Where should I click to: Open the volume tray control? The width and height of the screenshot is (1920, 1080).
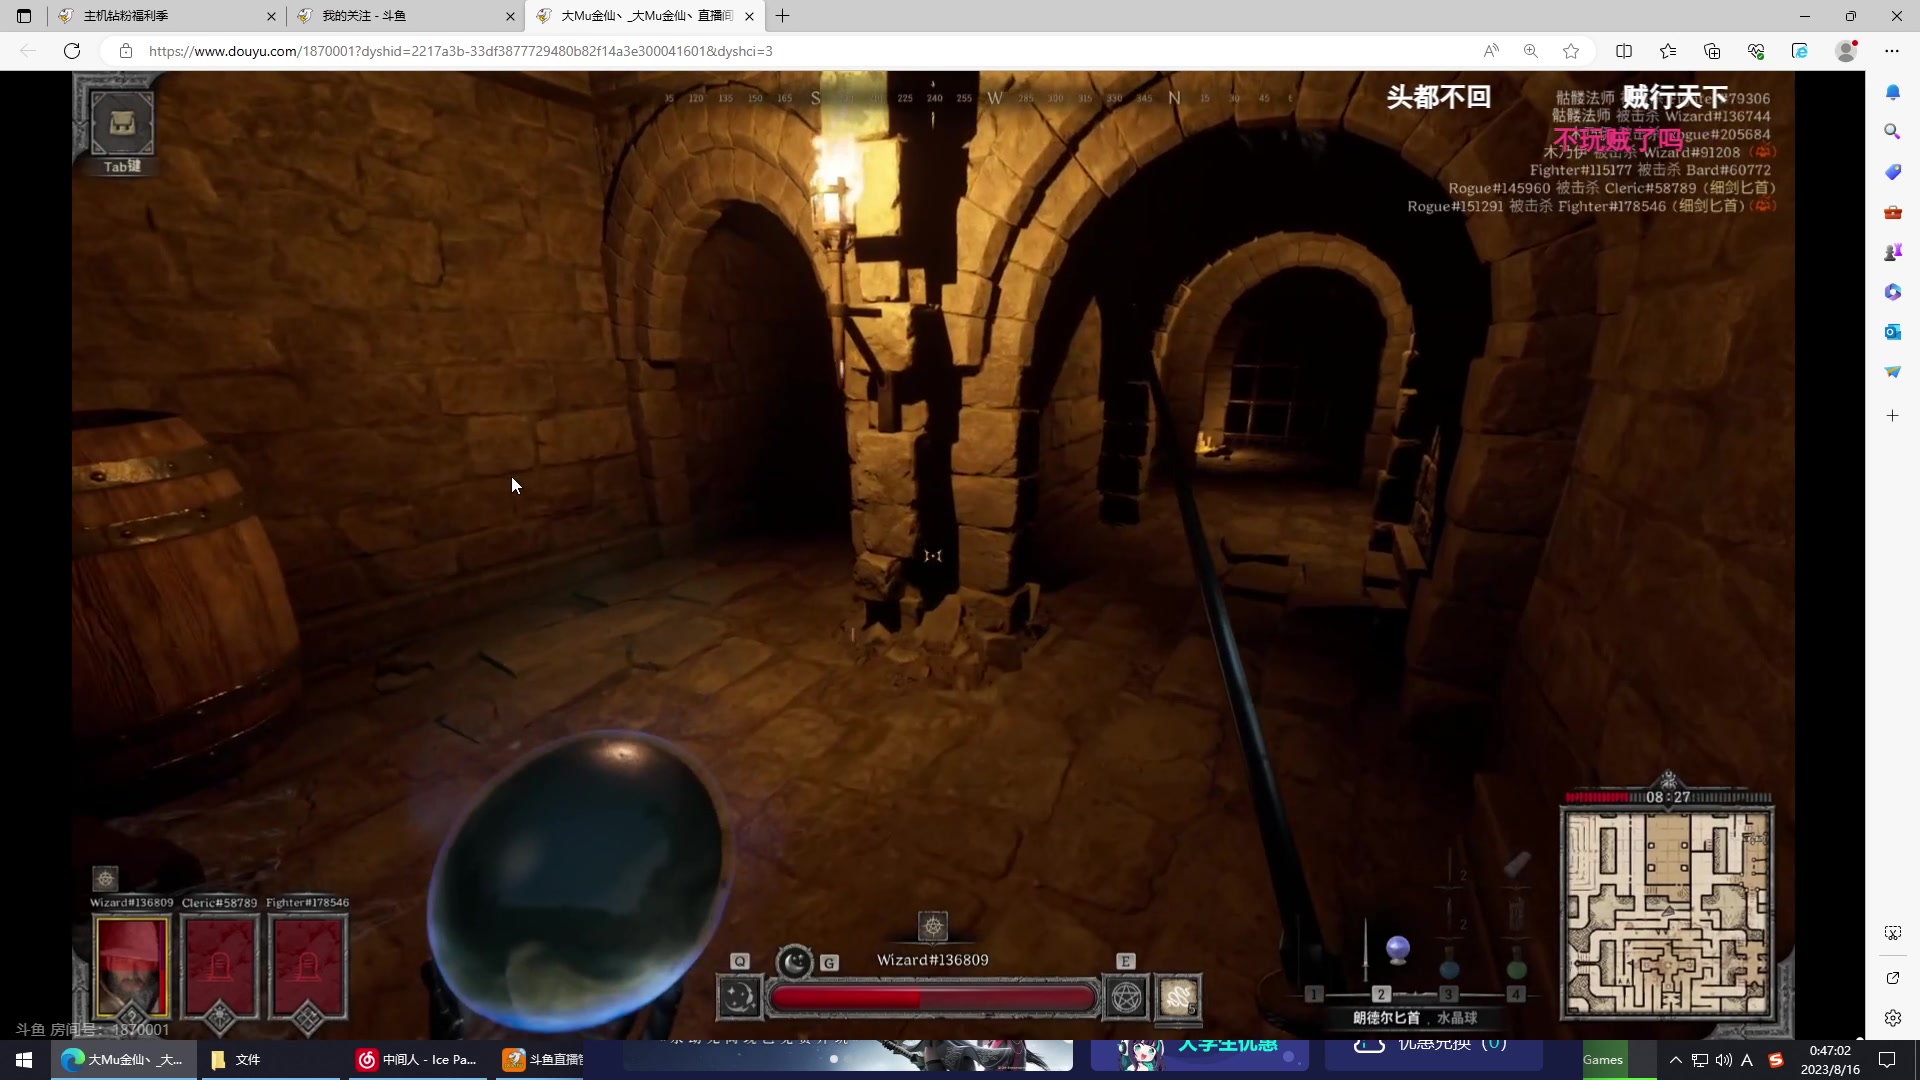click(1723, 1060)
